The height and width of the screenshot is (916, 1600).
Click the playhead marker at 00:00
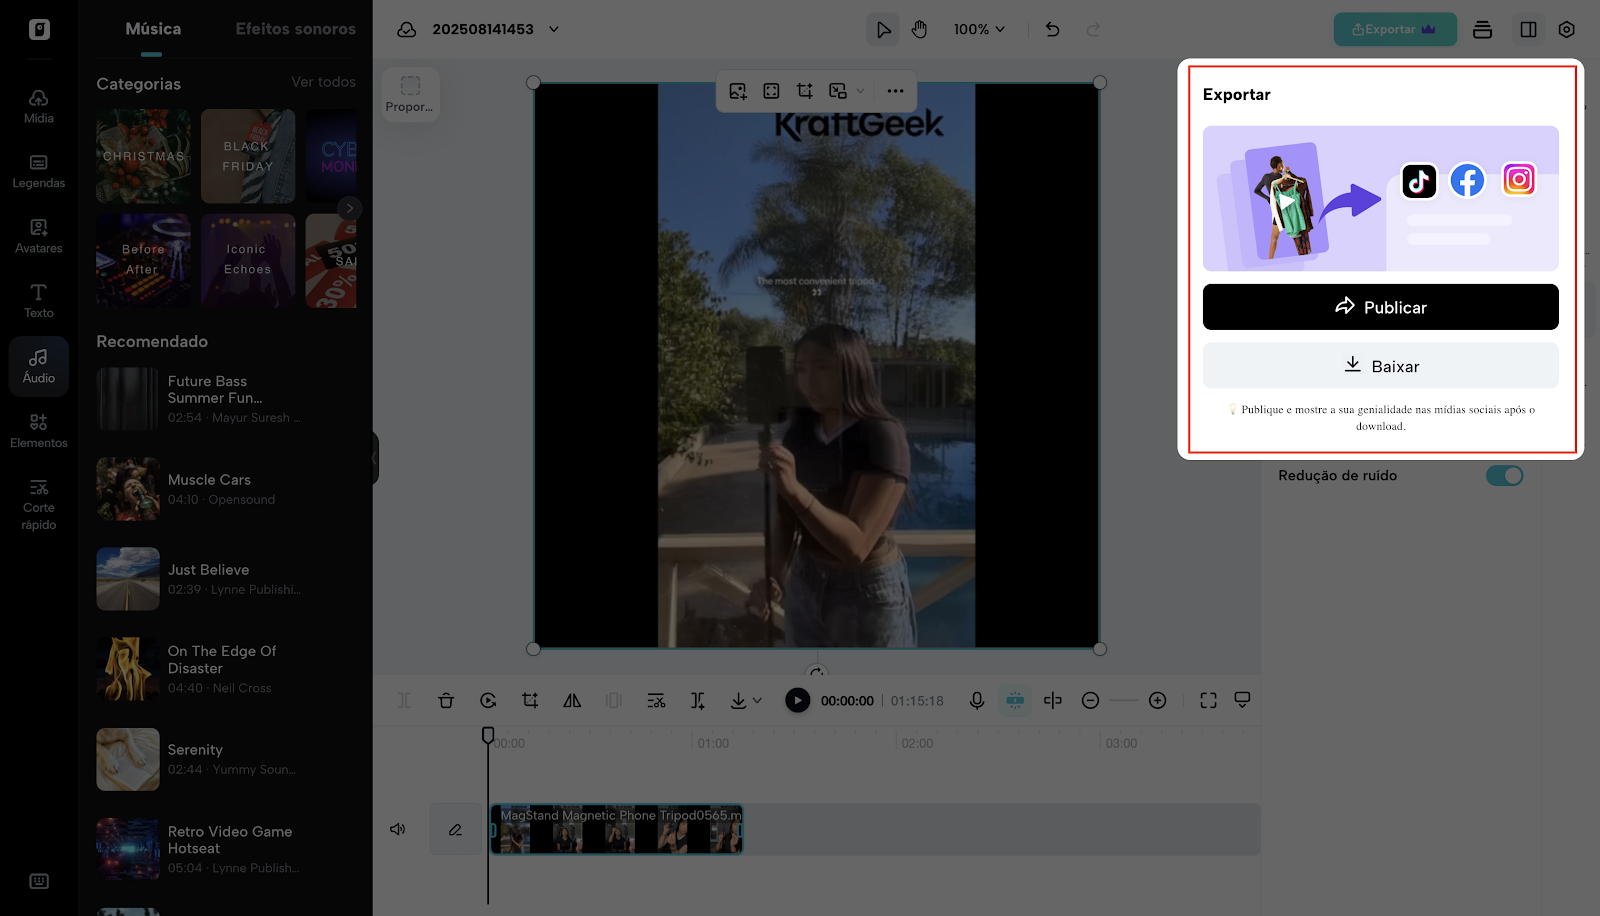coord(488,736)
